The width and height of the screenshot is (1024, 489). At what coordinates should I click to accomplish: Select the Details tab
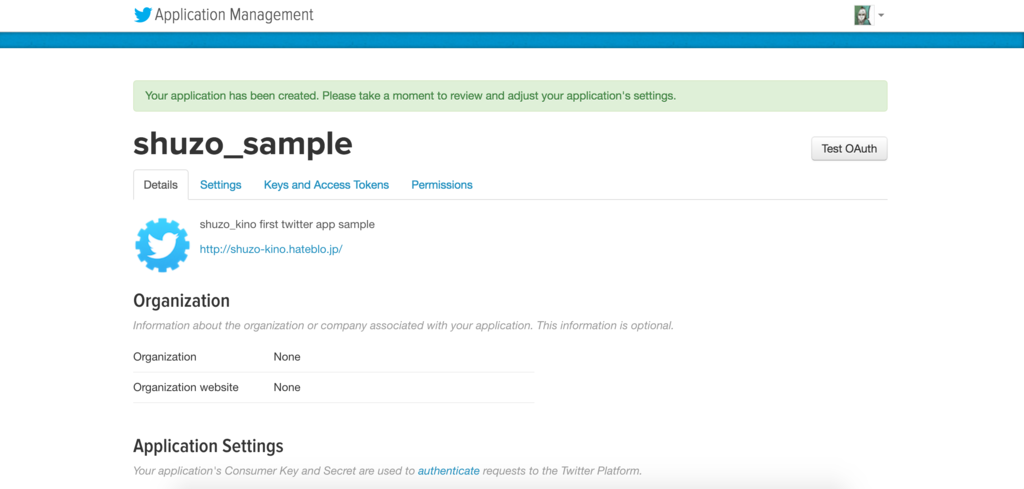[x=161, y=185]
